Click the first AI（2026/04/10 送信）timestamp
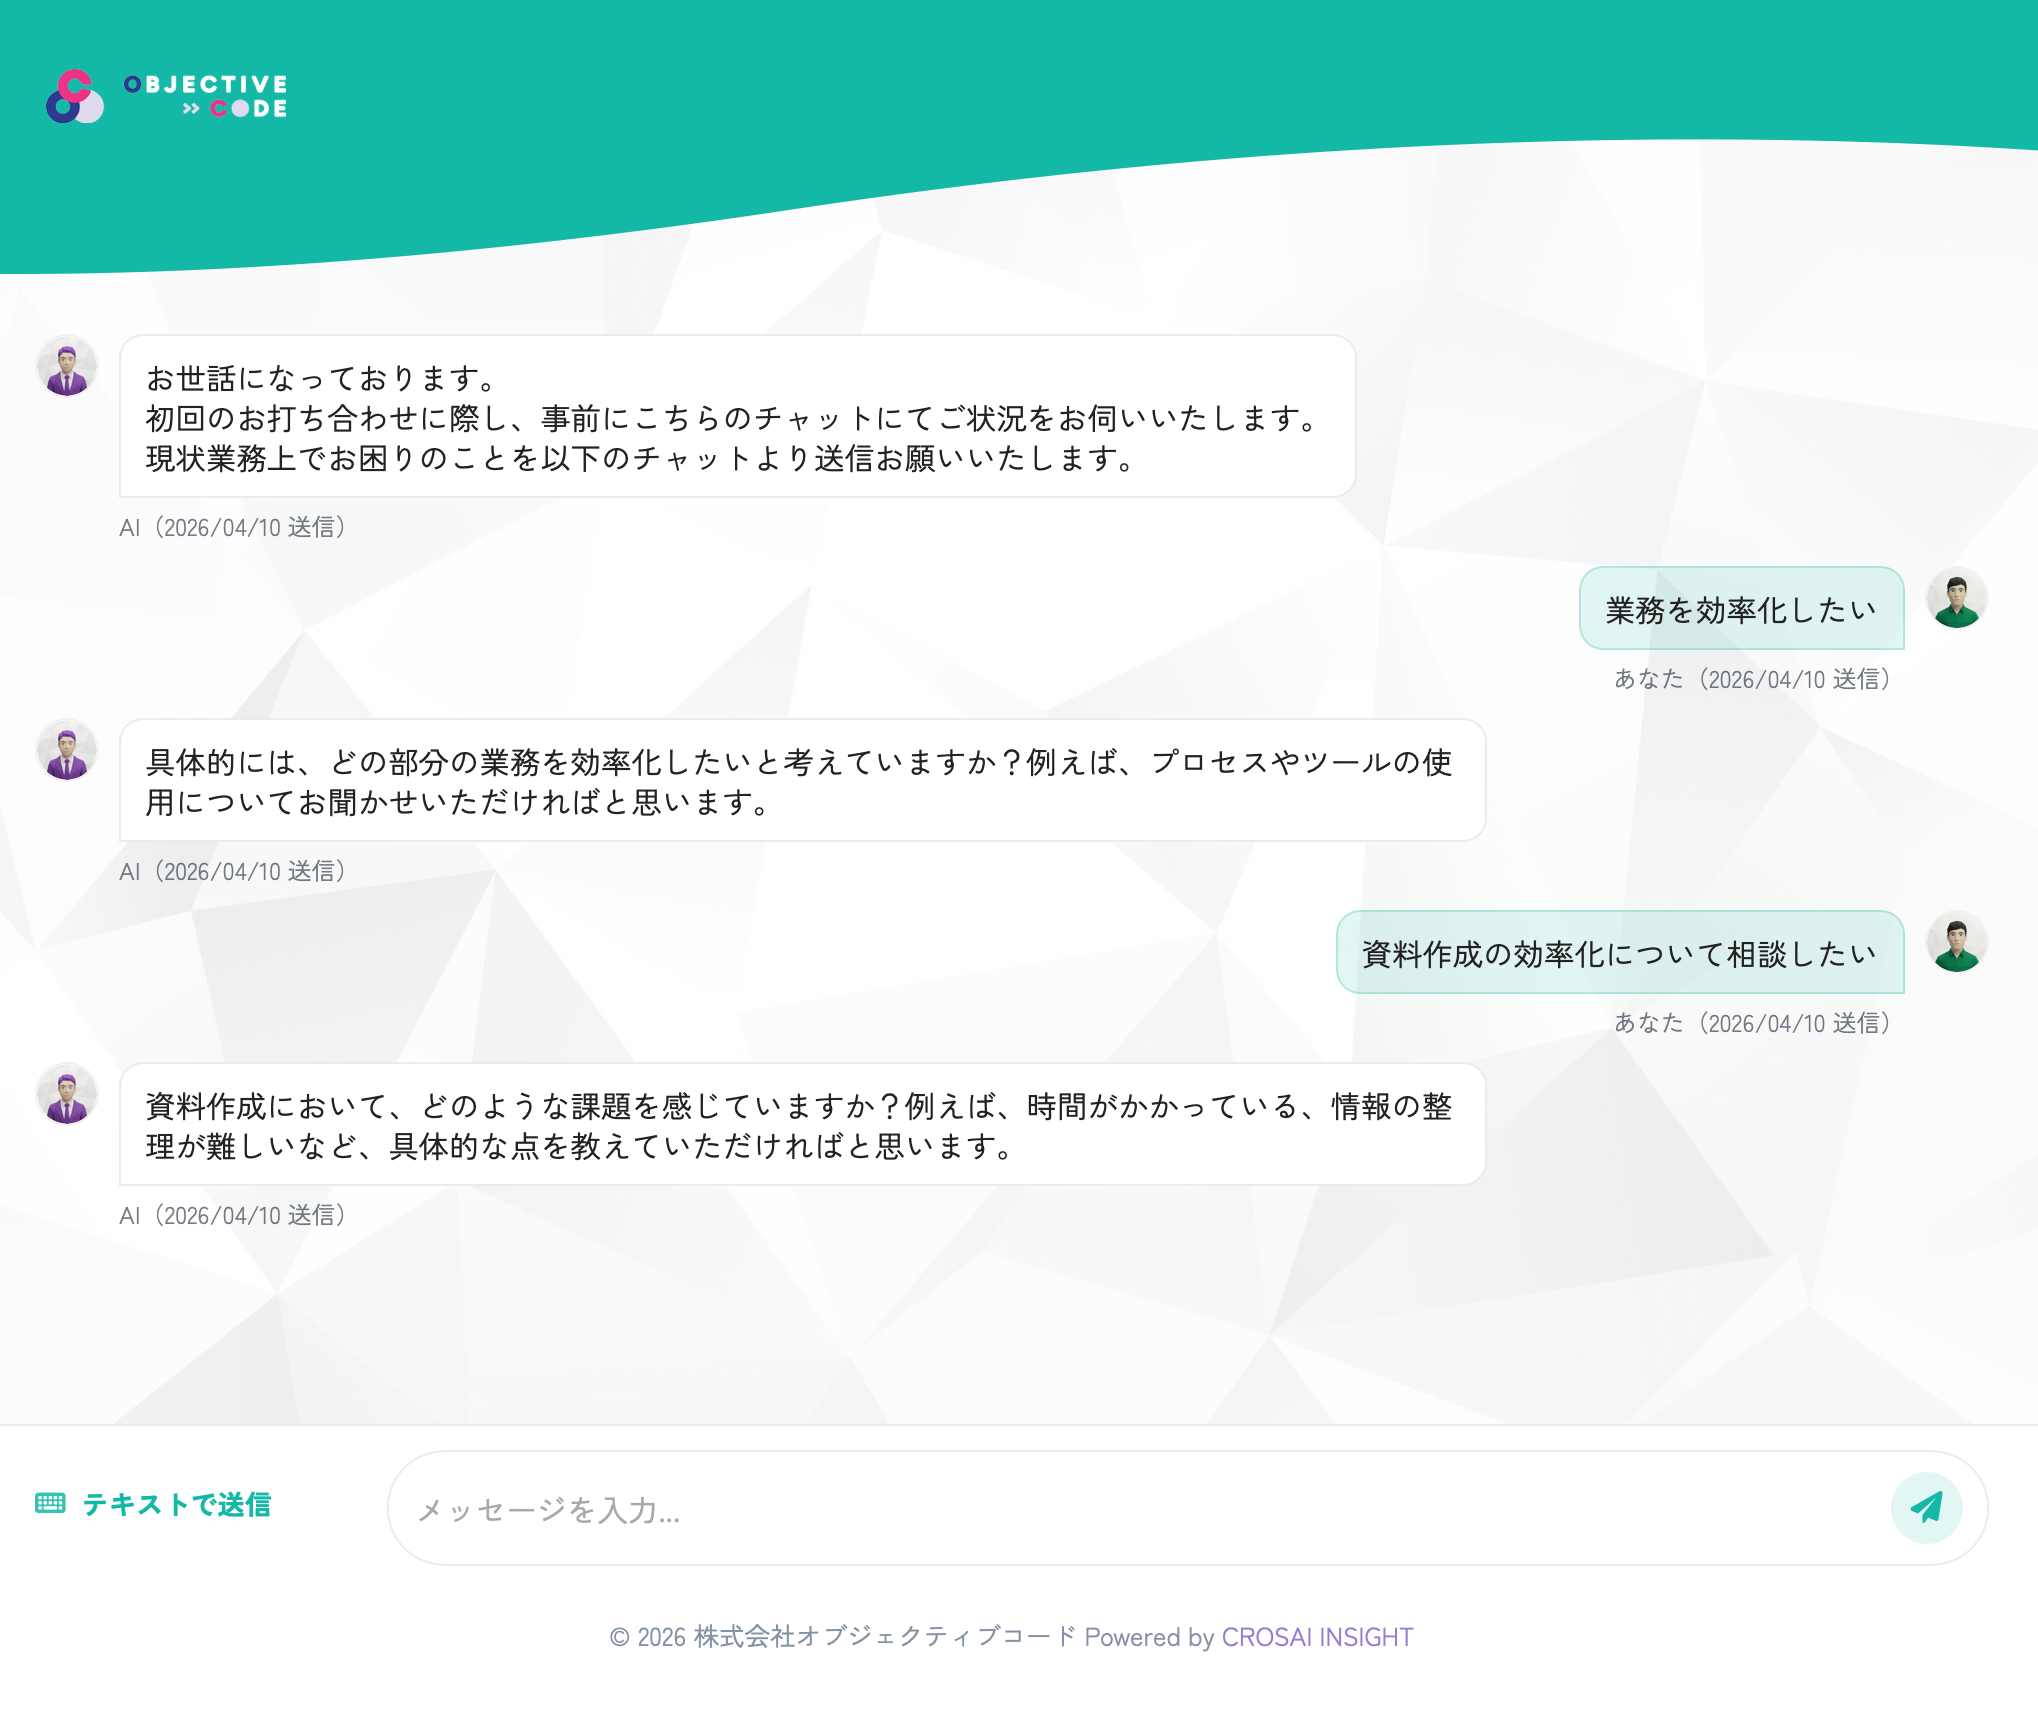Screen dimensions: 2038x1716 (x=231, y=527)
